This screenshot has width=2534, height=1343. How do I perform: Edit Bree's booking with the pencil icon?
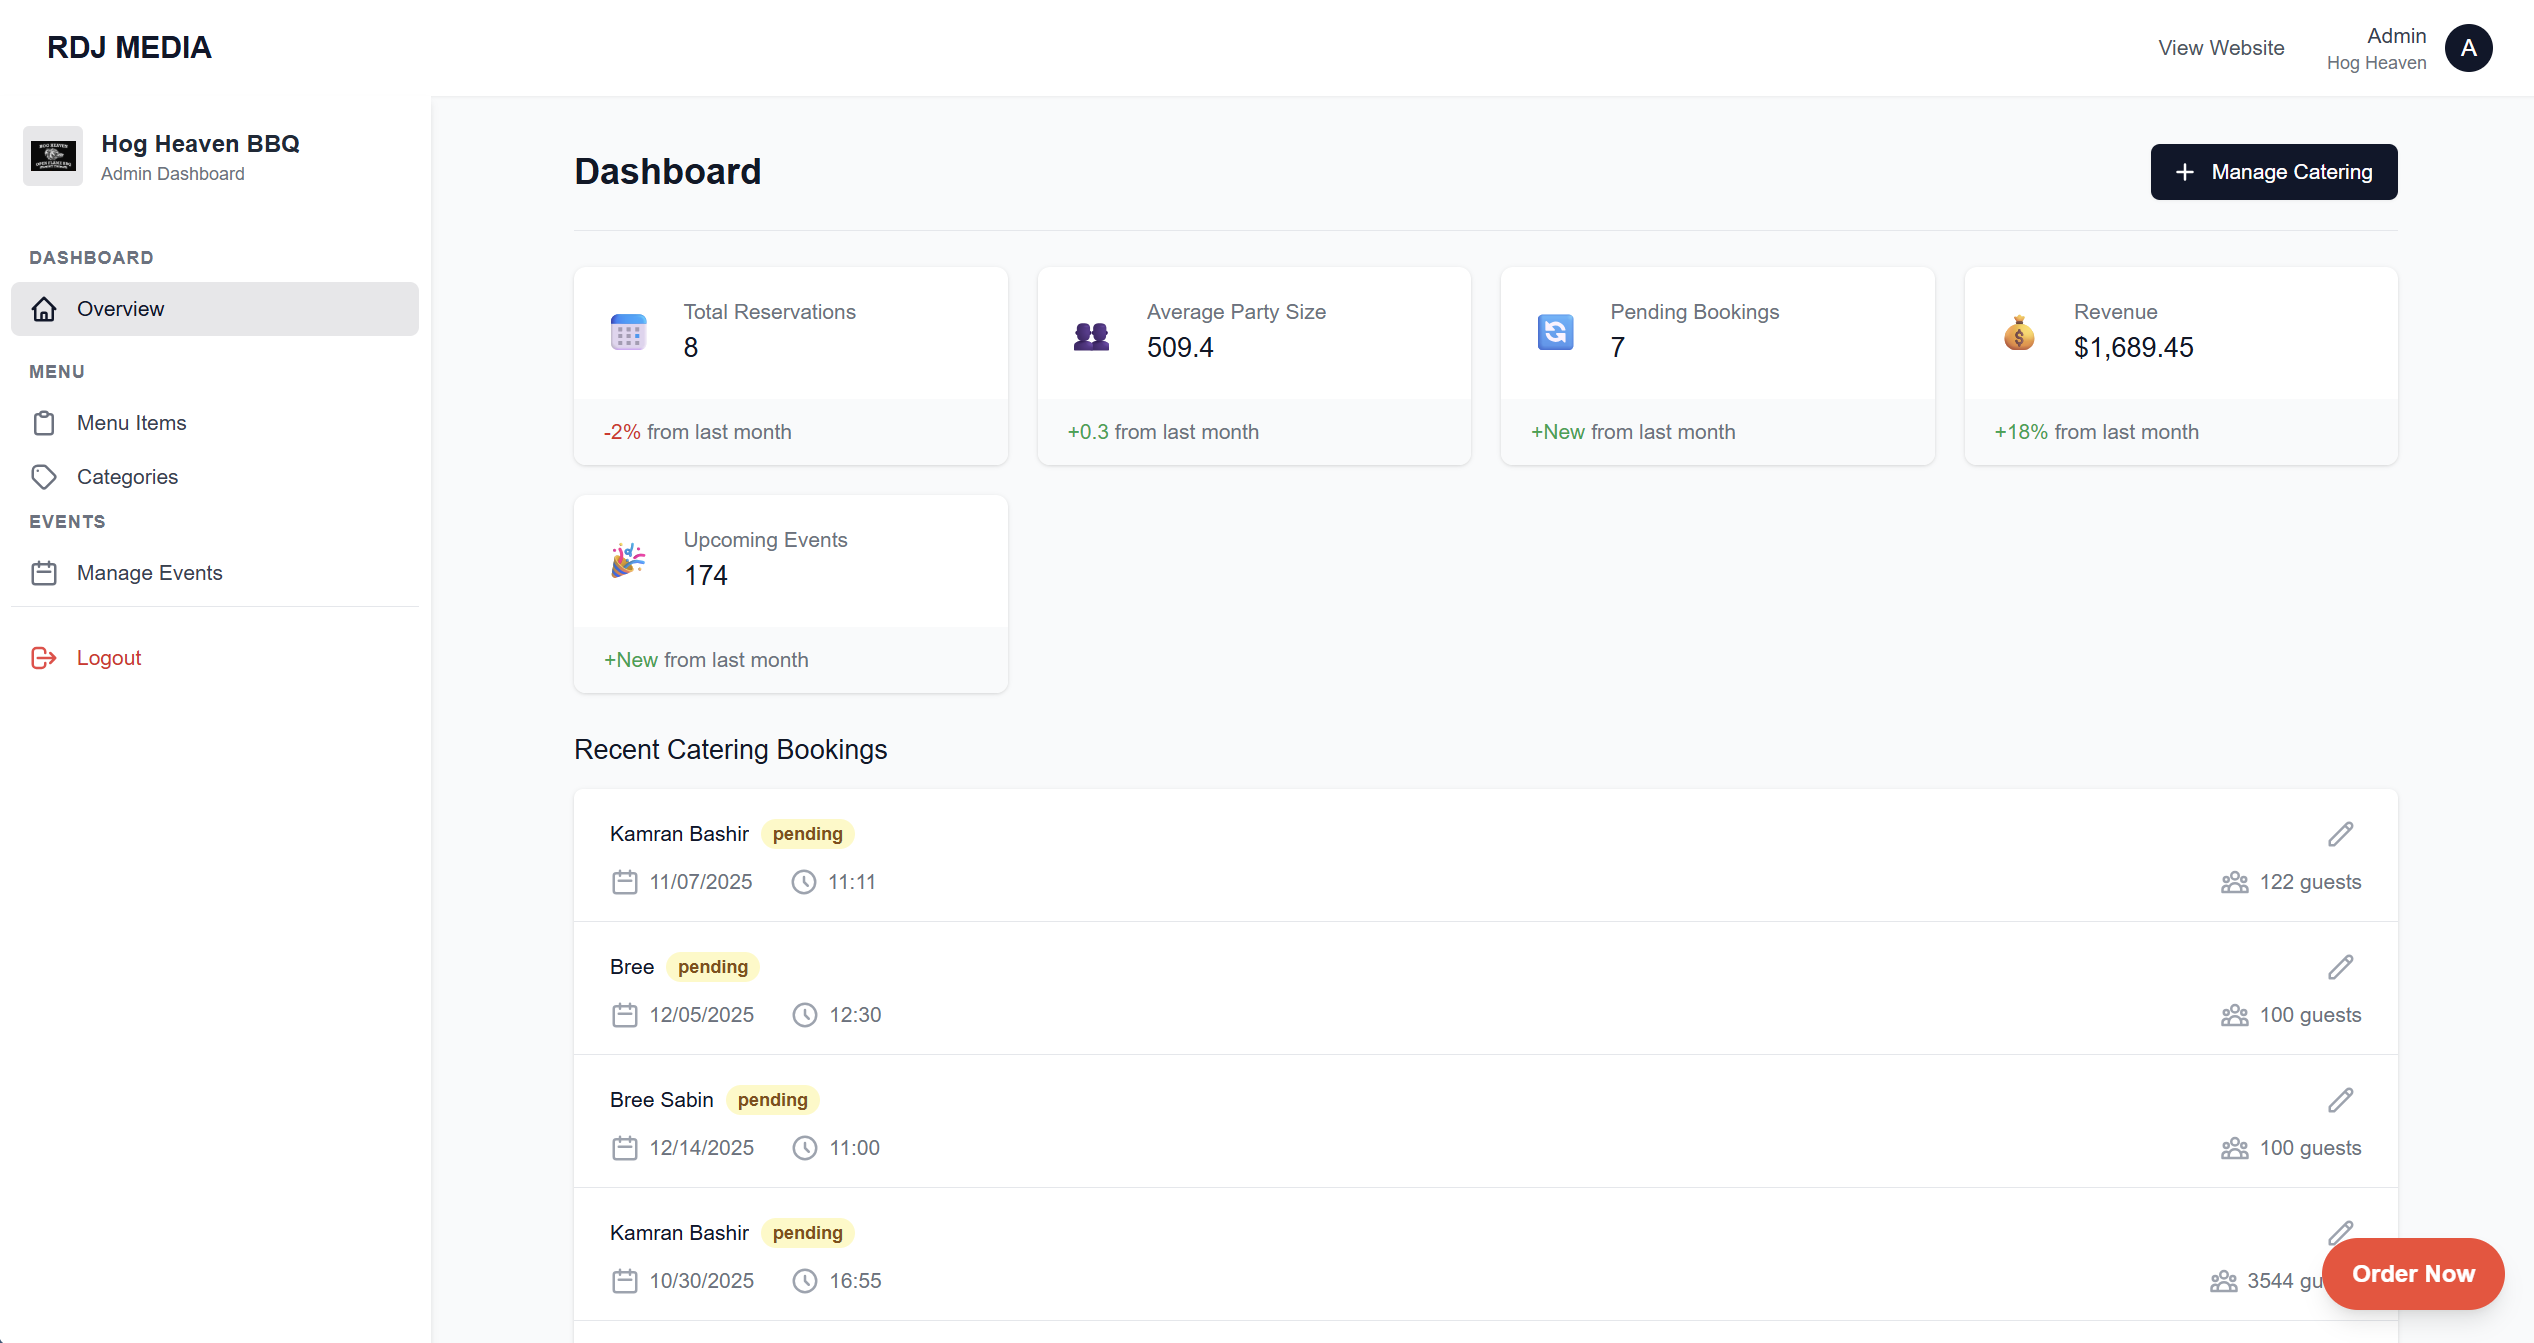(x=2342, y=966)
